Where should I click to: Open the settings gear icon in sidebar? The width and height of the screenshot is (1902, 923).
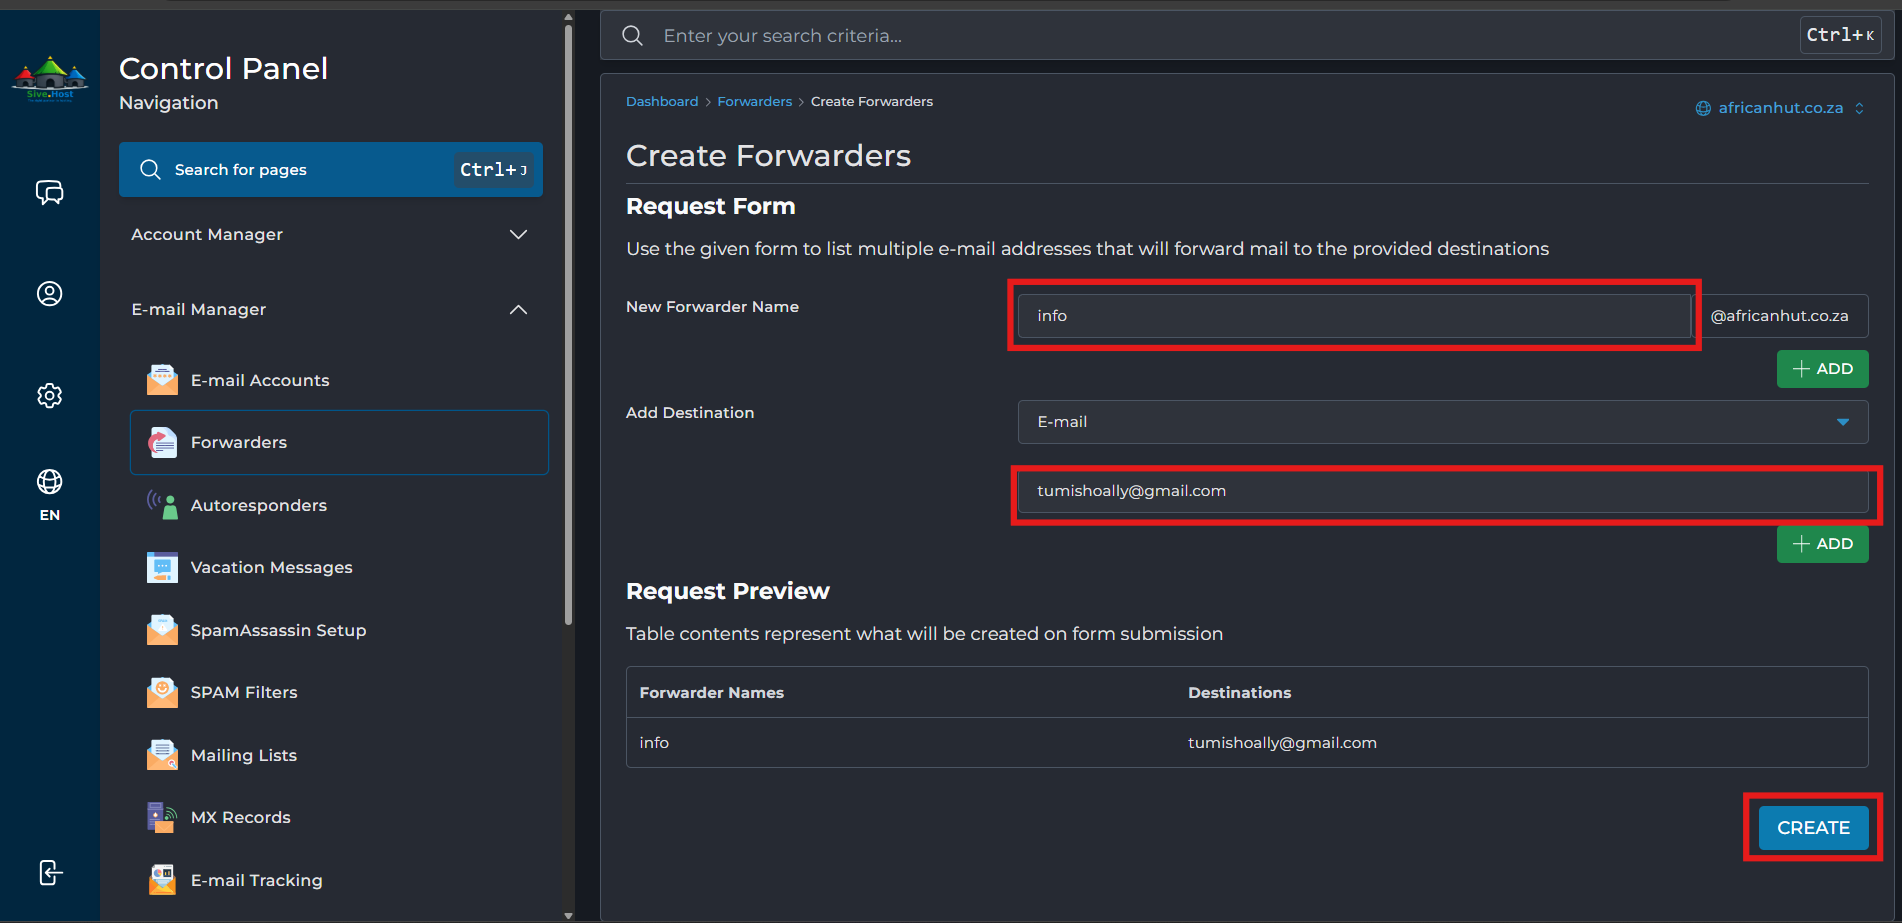click(49, 395)
